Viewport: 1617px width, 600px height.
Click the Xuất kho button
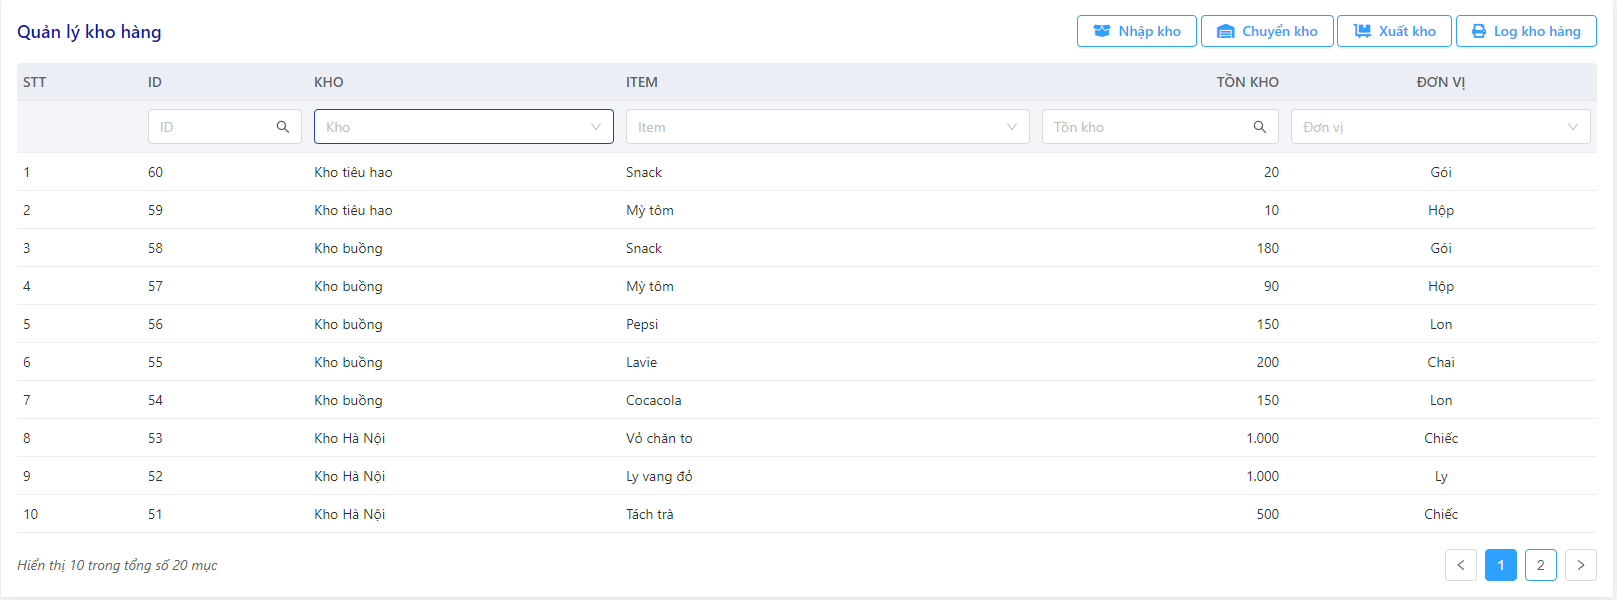(1395, 31)
